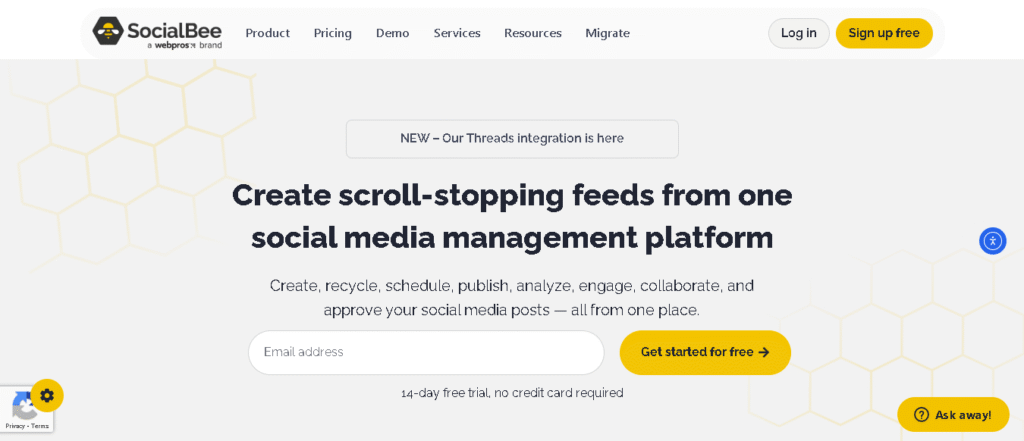Image resolution: width=1024 pixels, height=441 pixels.
Task: Open cookie settings via yellow gear icon
Action: (x=47, y=395)
